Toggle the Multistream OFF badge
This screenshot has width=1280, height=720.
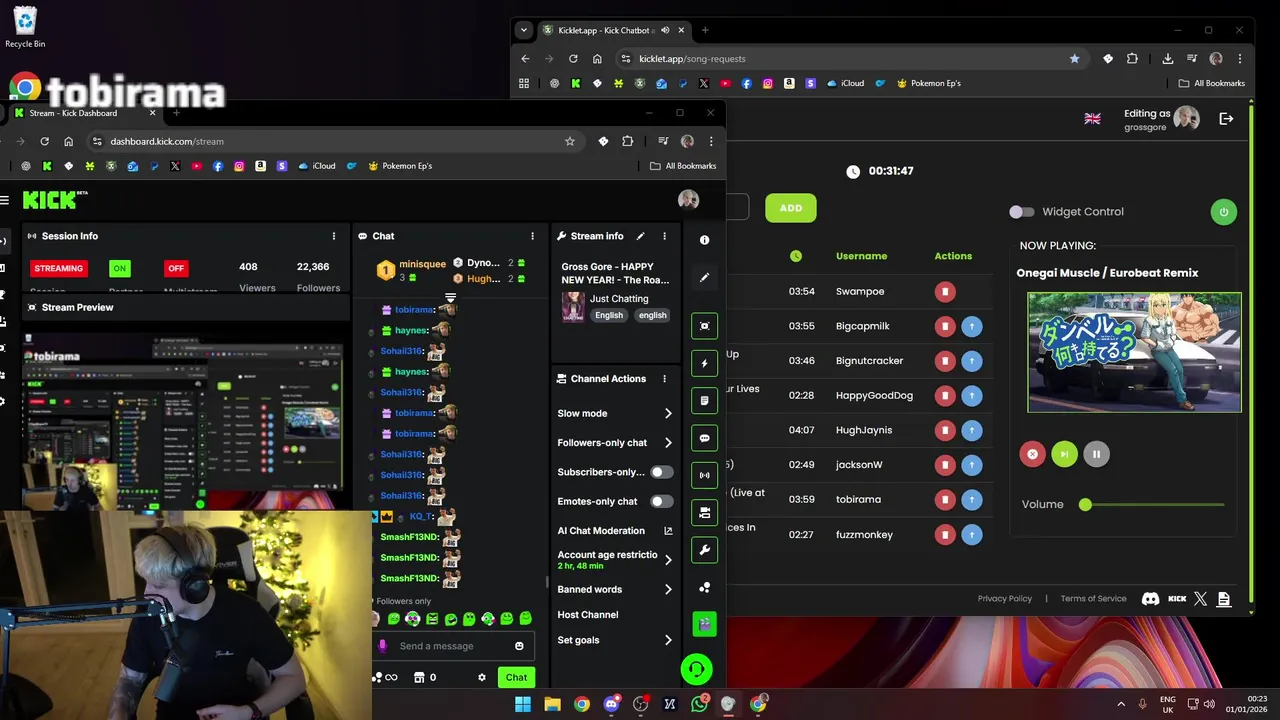click(x=176, y=268)
